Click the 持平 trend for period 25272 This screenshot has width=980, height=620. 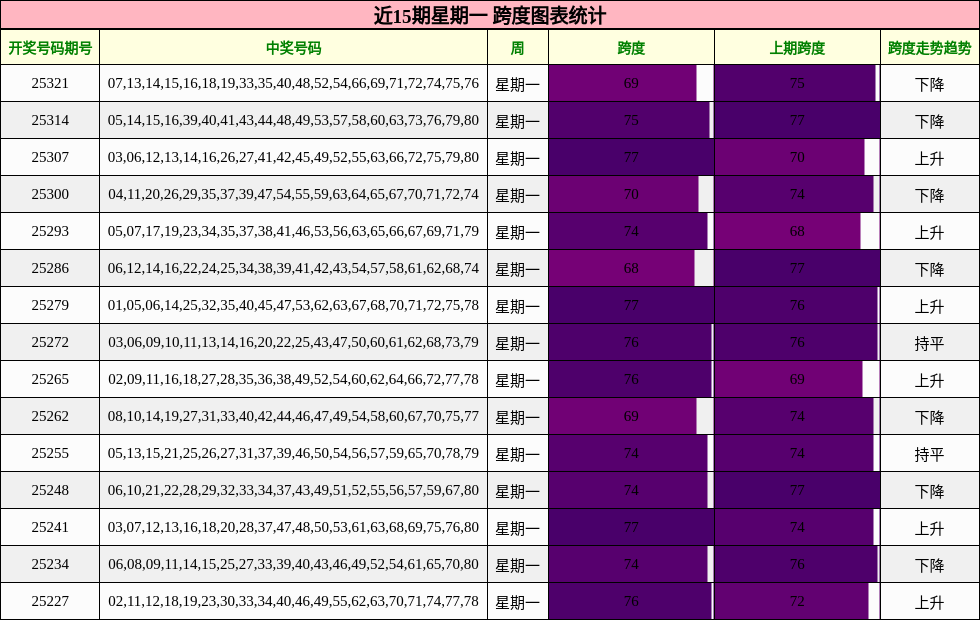click(928, 343)
